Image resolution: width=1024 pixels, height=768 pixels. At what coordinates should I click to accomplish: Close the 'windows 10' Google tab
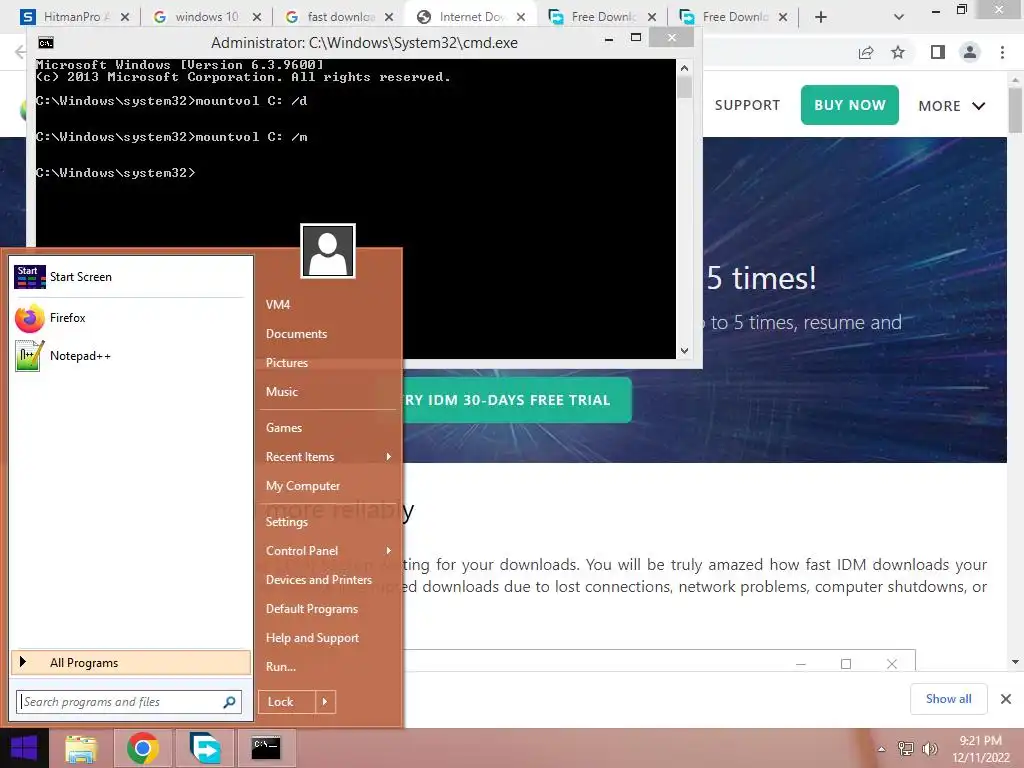point(257,17)
